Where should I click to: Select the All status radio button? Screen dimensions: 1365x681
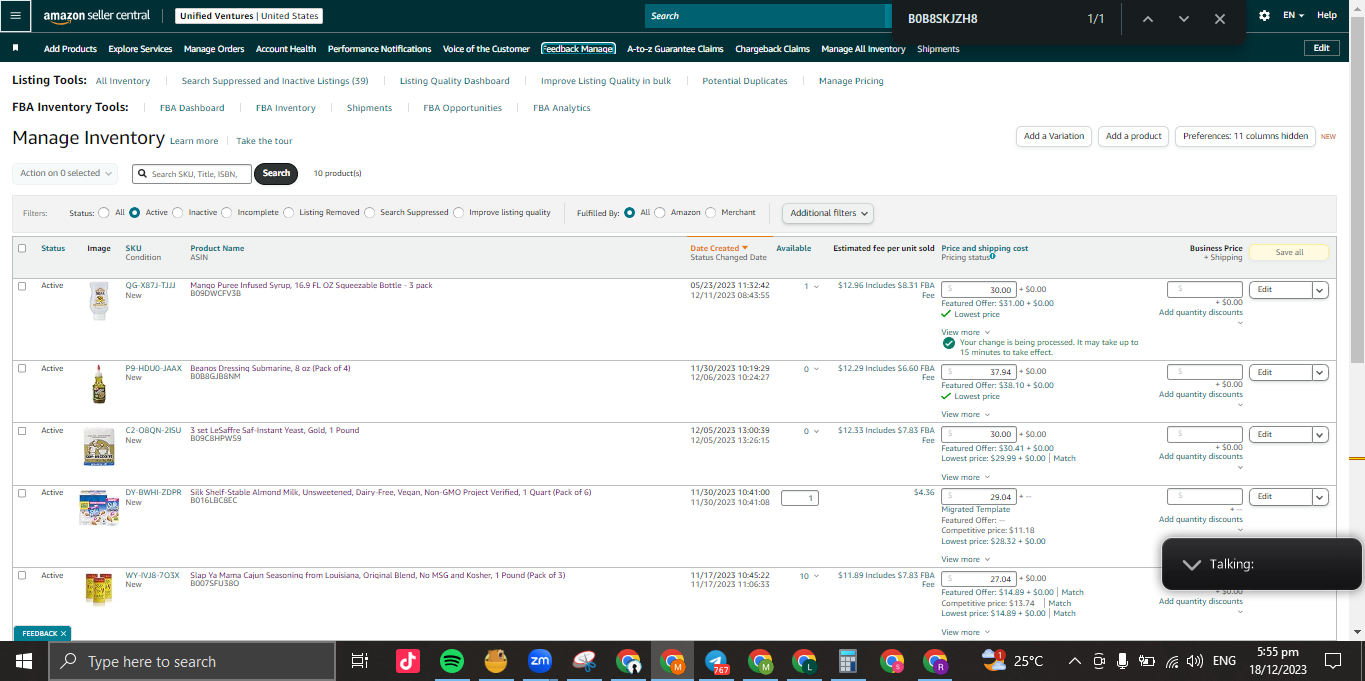[104, 212]
